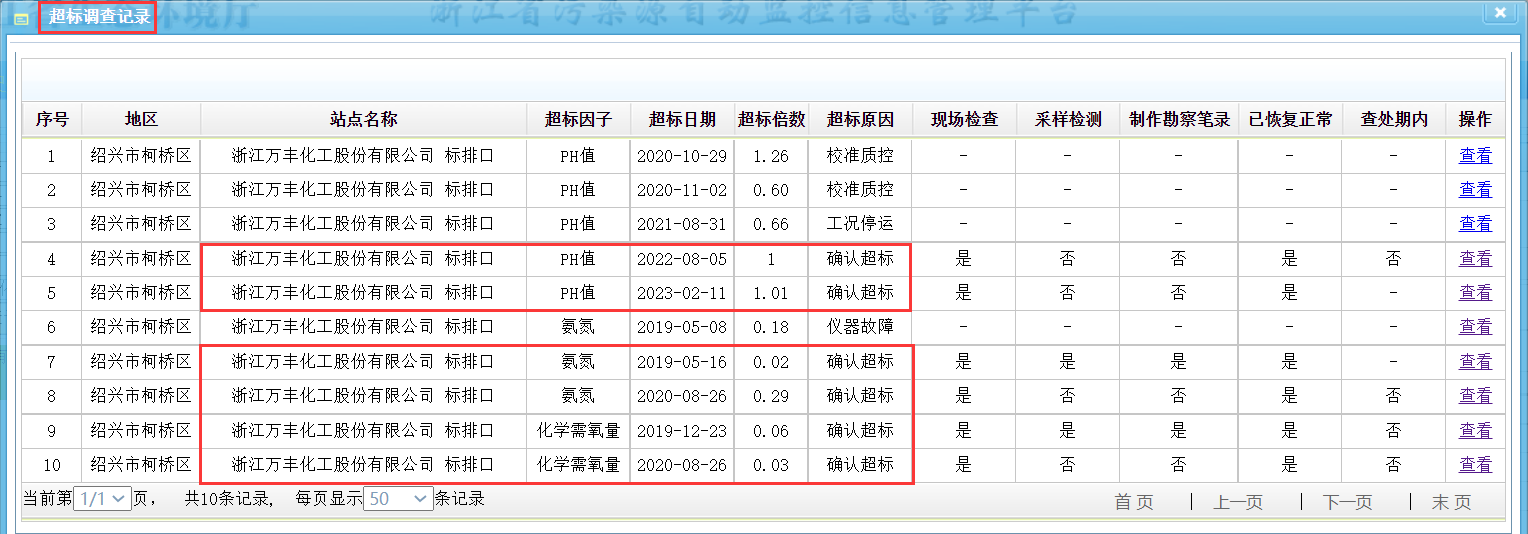Open 查看 link for row 2

(1475, 190)
